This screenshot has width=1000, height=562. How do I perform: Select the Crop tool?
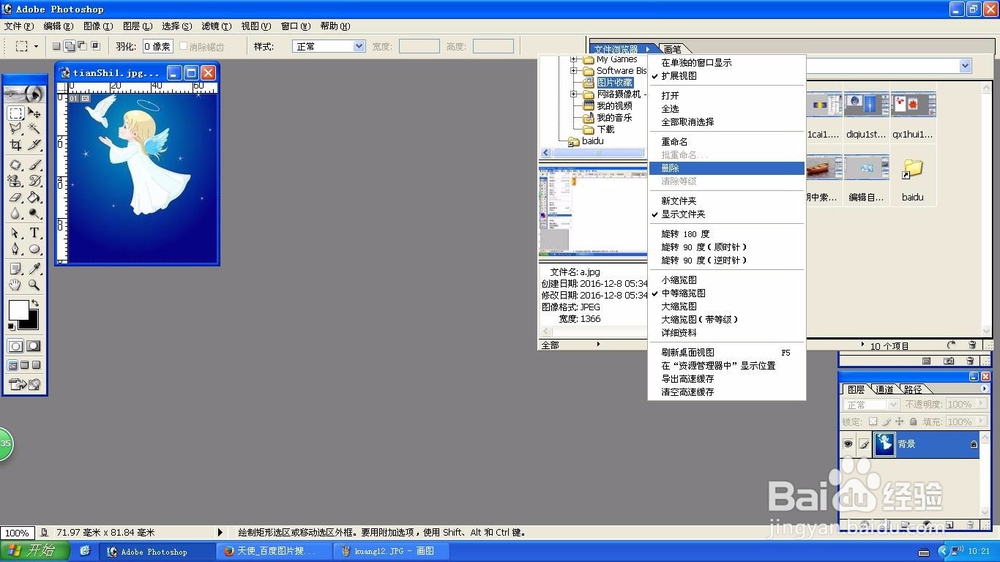(x=16, y=145)
